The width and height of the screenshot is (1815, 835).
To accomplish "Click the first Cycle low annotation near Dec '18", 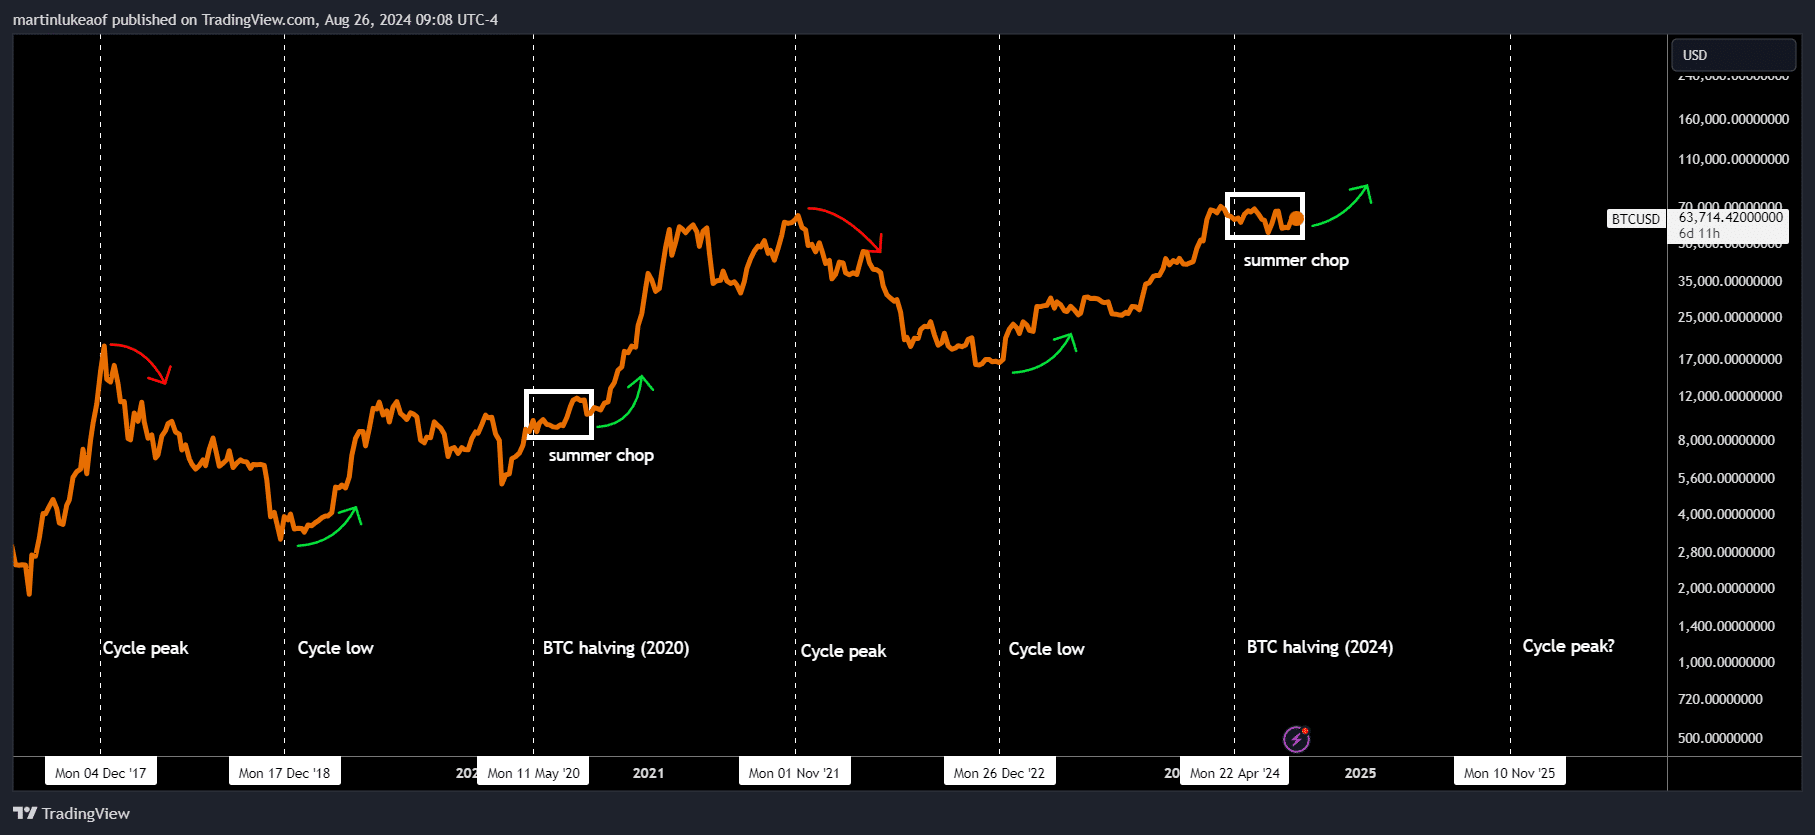I will [x=335, y=648].
